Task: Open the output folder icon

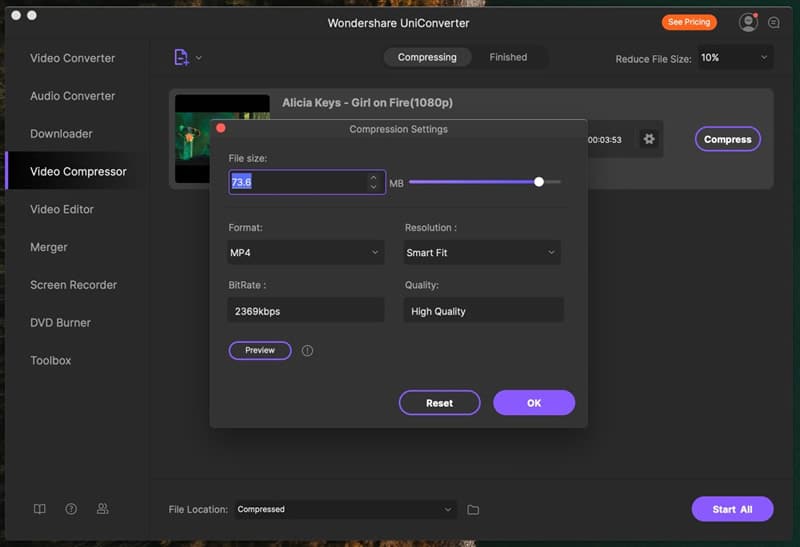Action: point(473,509)
